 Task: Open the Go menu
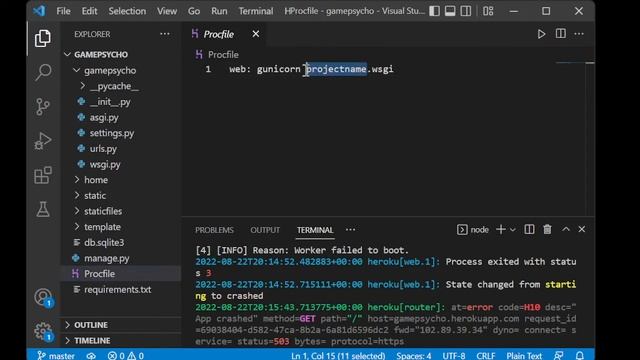[194, 11]
